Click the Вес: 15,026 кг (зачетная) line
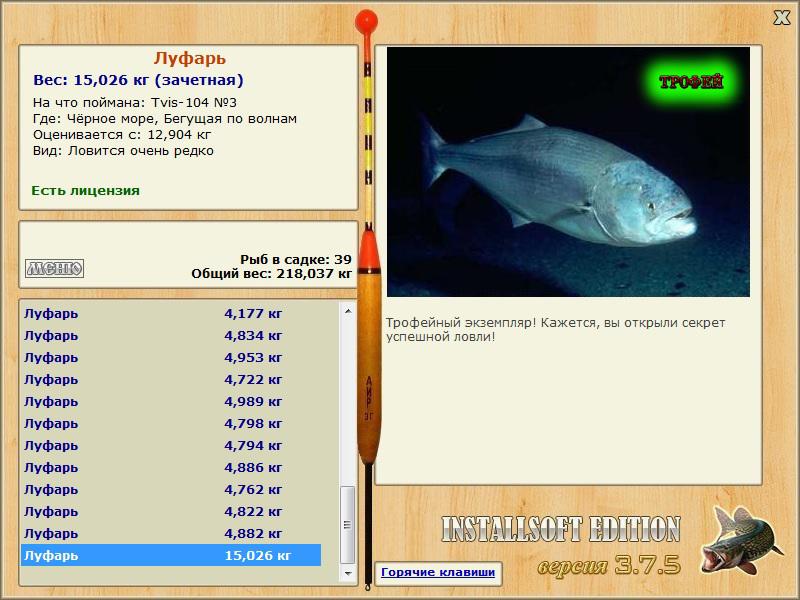The width and height of the screenshot is (800, 600). coord(138,80)
